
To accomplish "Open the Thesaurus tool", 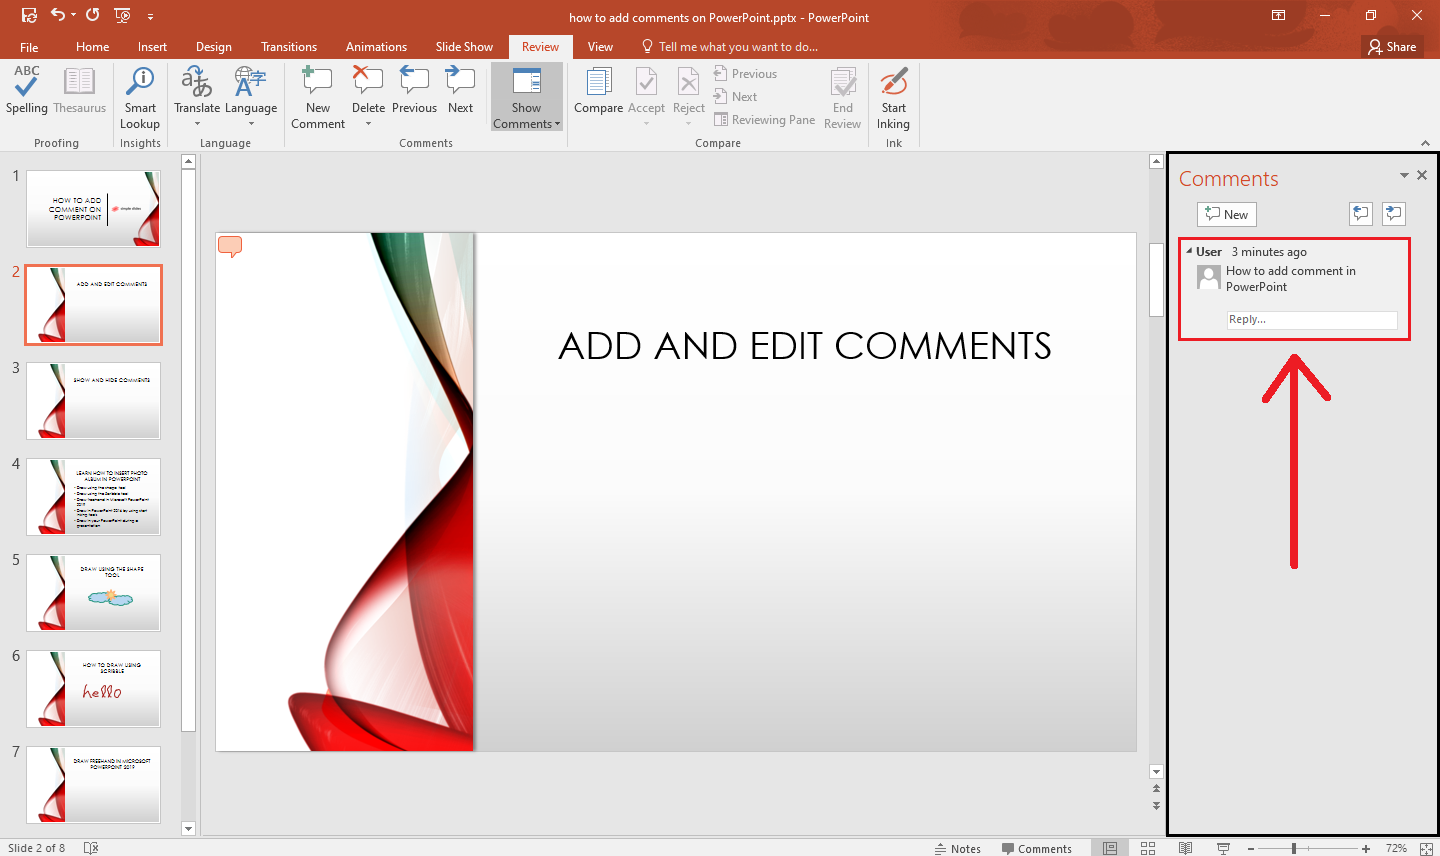I will point(79,91).
